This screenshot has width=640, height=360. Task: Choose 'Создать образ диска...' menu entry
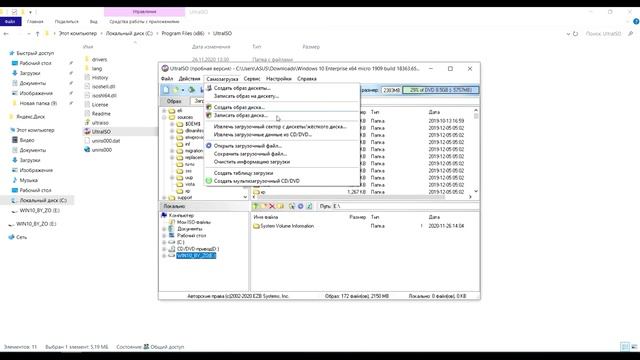click(239, 107)
